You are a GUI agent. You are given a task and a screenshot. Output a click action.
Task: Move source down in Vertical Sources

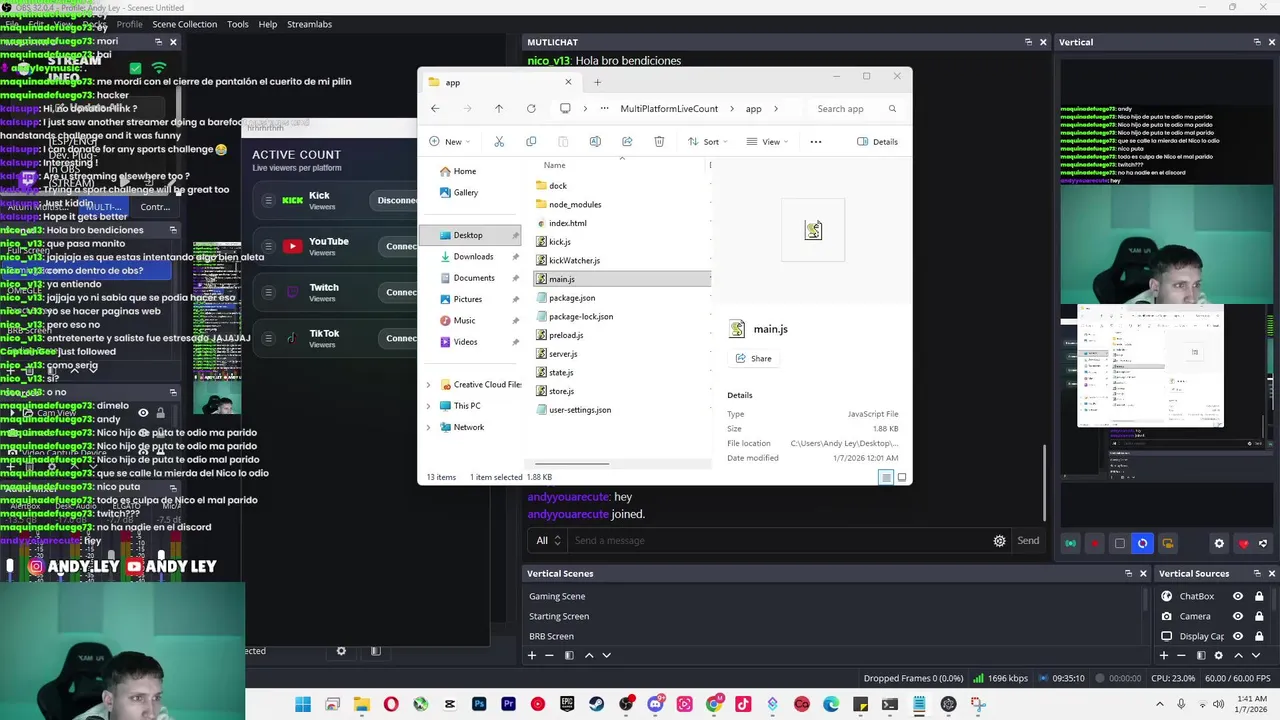[1255, 655]
